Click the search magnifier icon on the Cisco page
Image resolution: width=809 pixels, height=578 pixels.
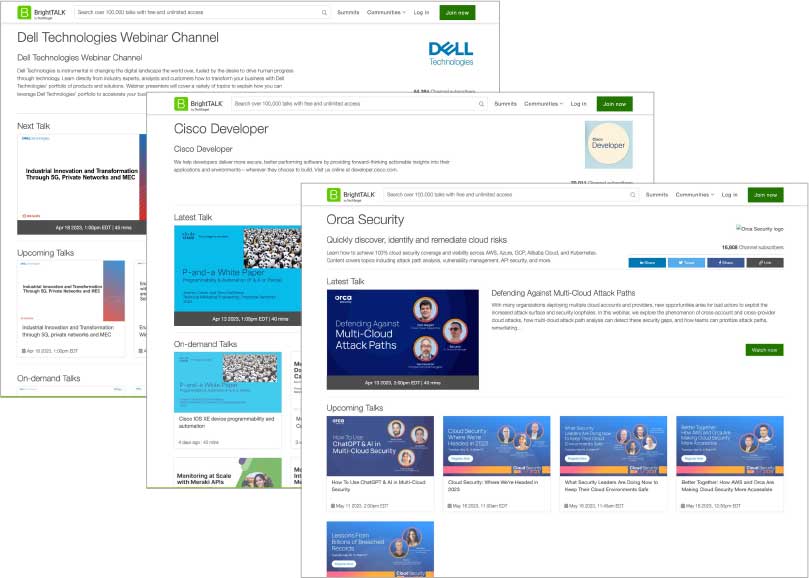coord(482,104)
